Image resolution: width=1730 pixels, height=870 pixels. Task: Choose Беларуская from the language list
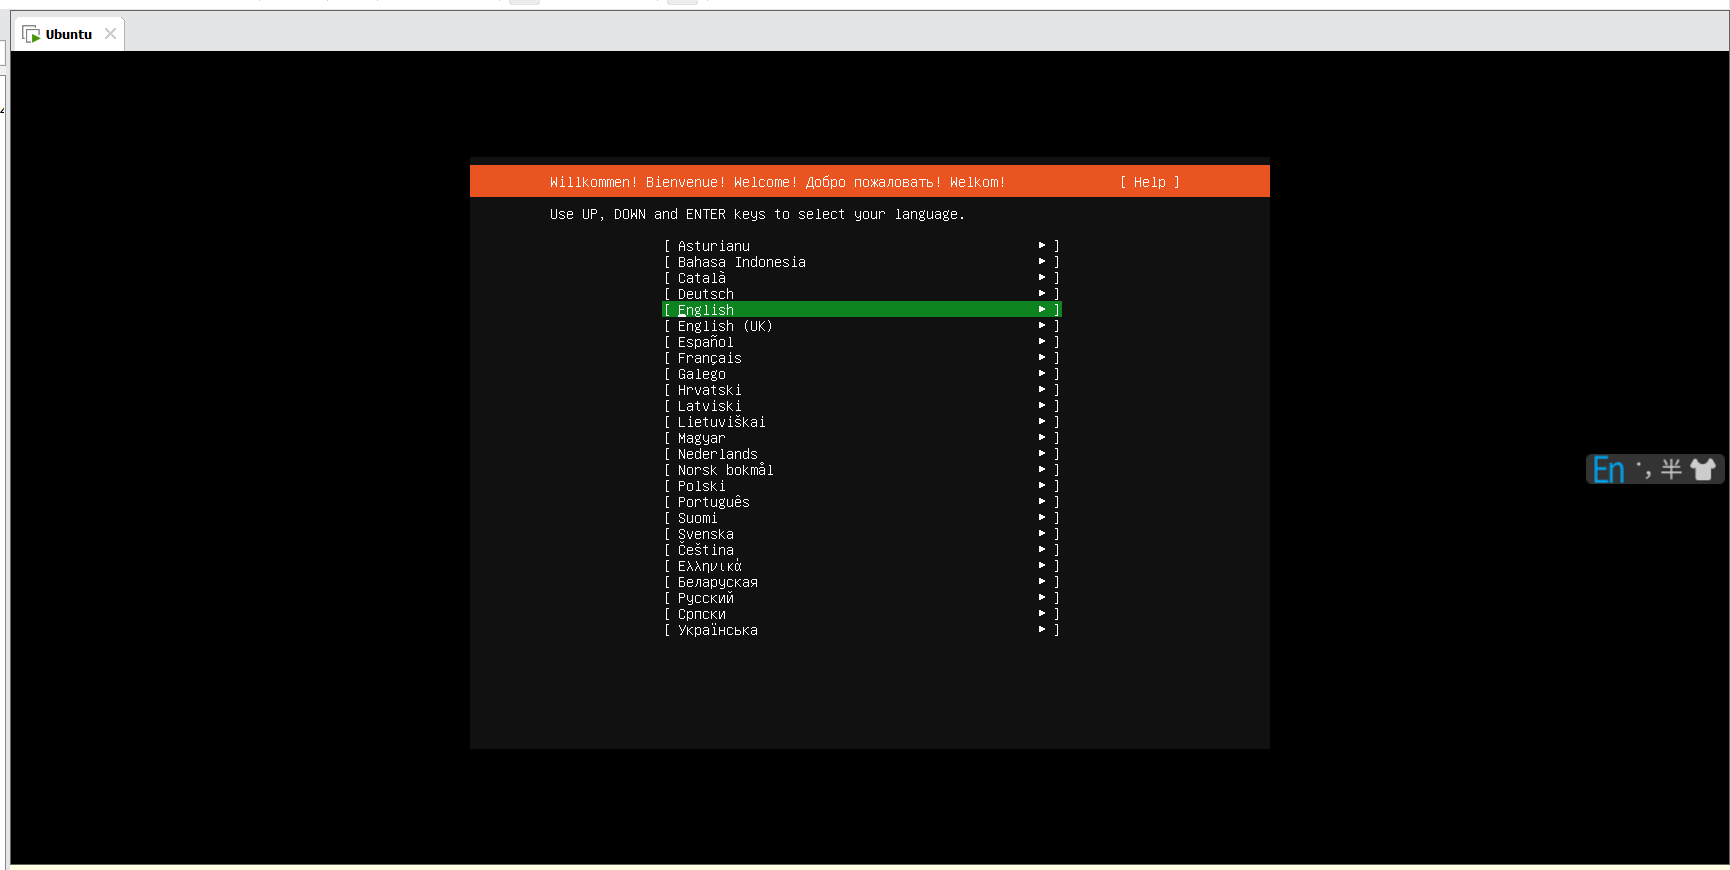click(x=861, y=582)
